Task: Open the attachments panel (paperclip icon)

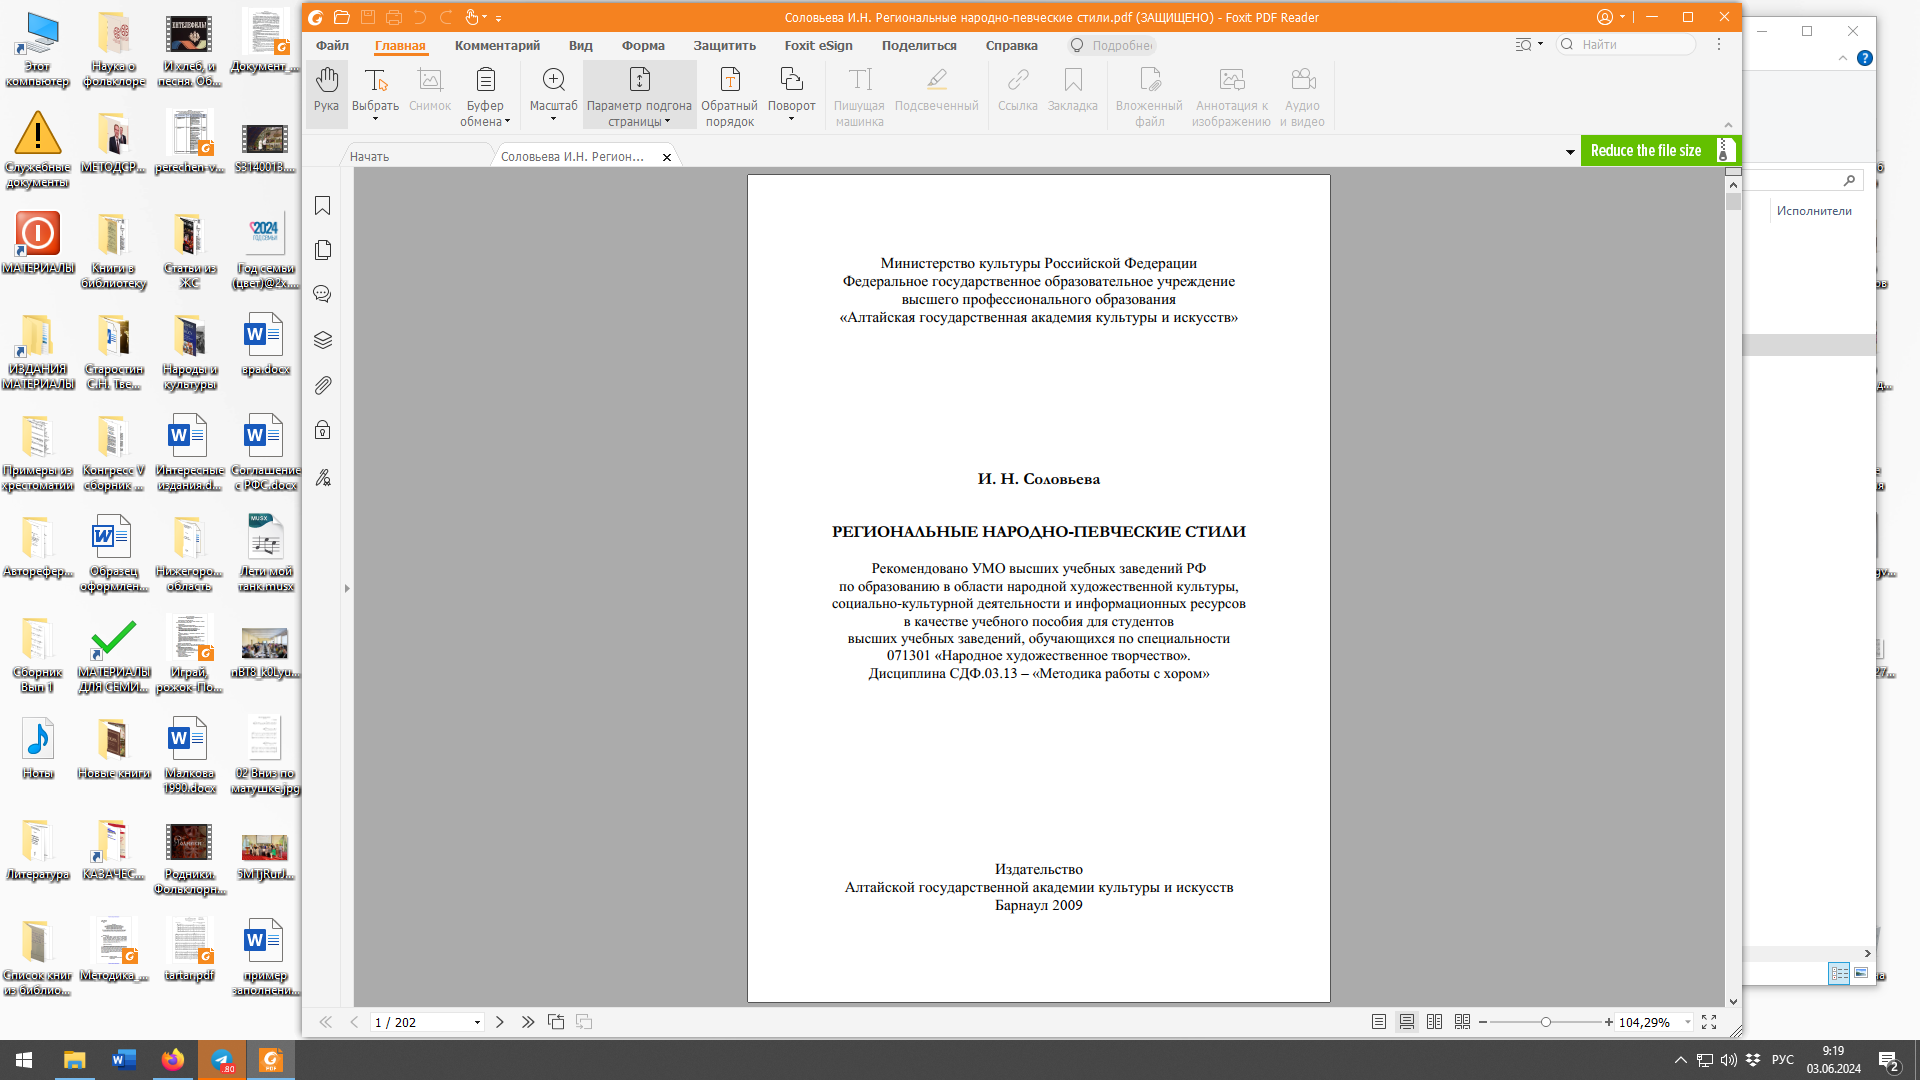Action: pyautogui.click(x=322, y=385)
